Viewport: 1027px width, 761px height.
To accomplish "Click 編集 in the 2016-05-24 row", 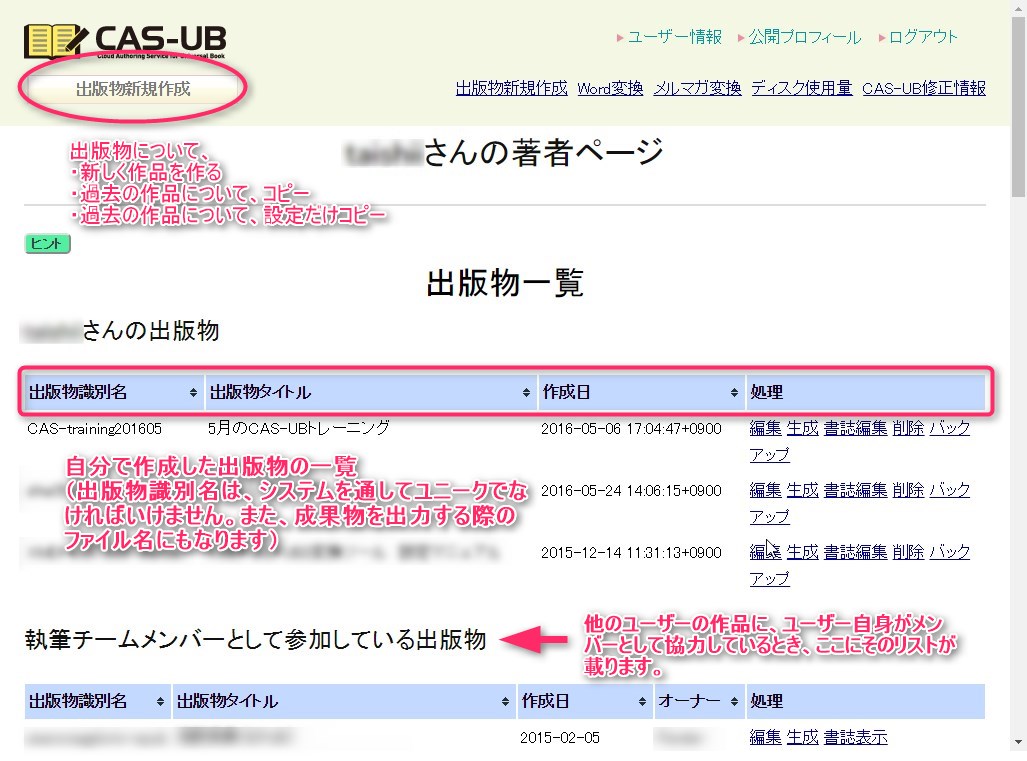I will click(x=765, y=490).
